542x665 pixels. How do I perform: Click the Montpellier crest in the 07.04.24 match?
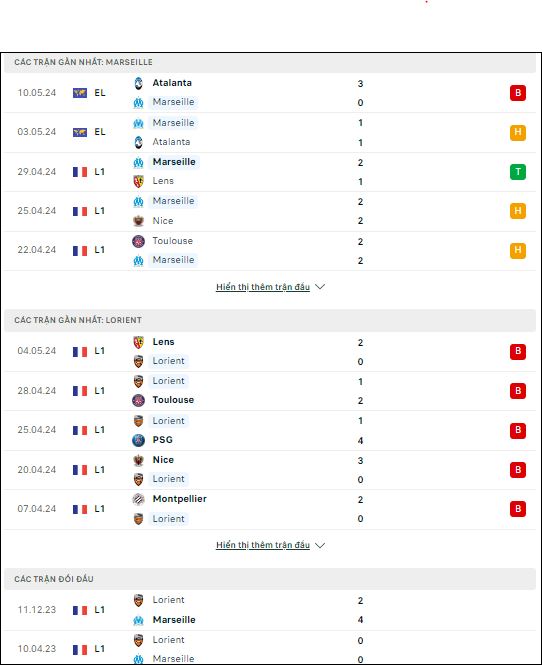138,499
